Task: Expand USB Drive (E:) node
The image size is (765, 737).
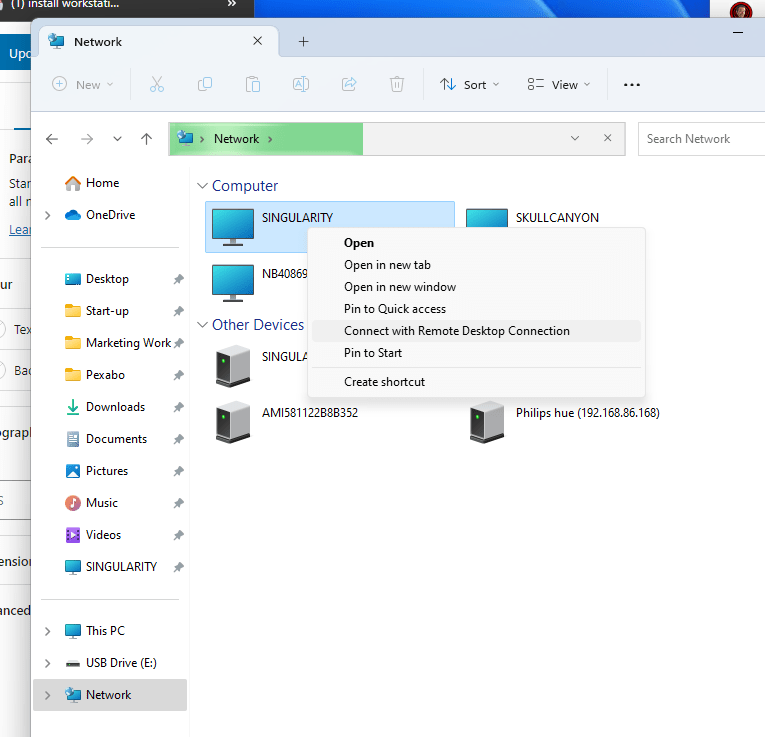Action: coord(47,663)
